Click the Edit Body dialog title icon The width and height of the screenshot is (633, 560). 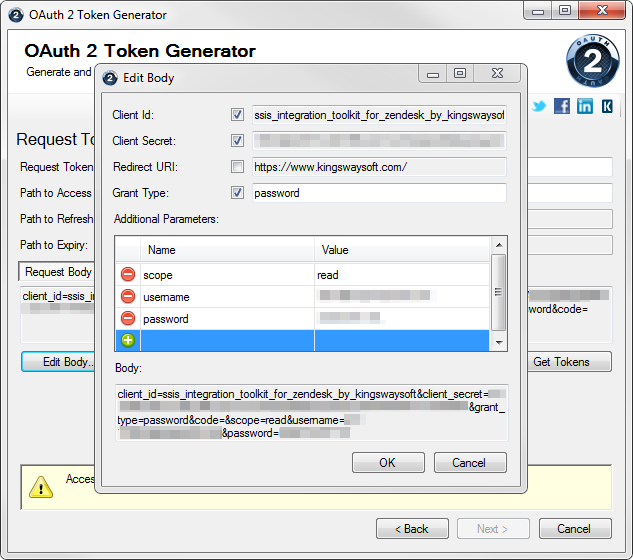110,78
